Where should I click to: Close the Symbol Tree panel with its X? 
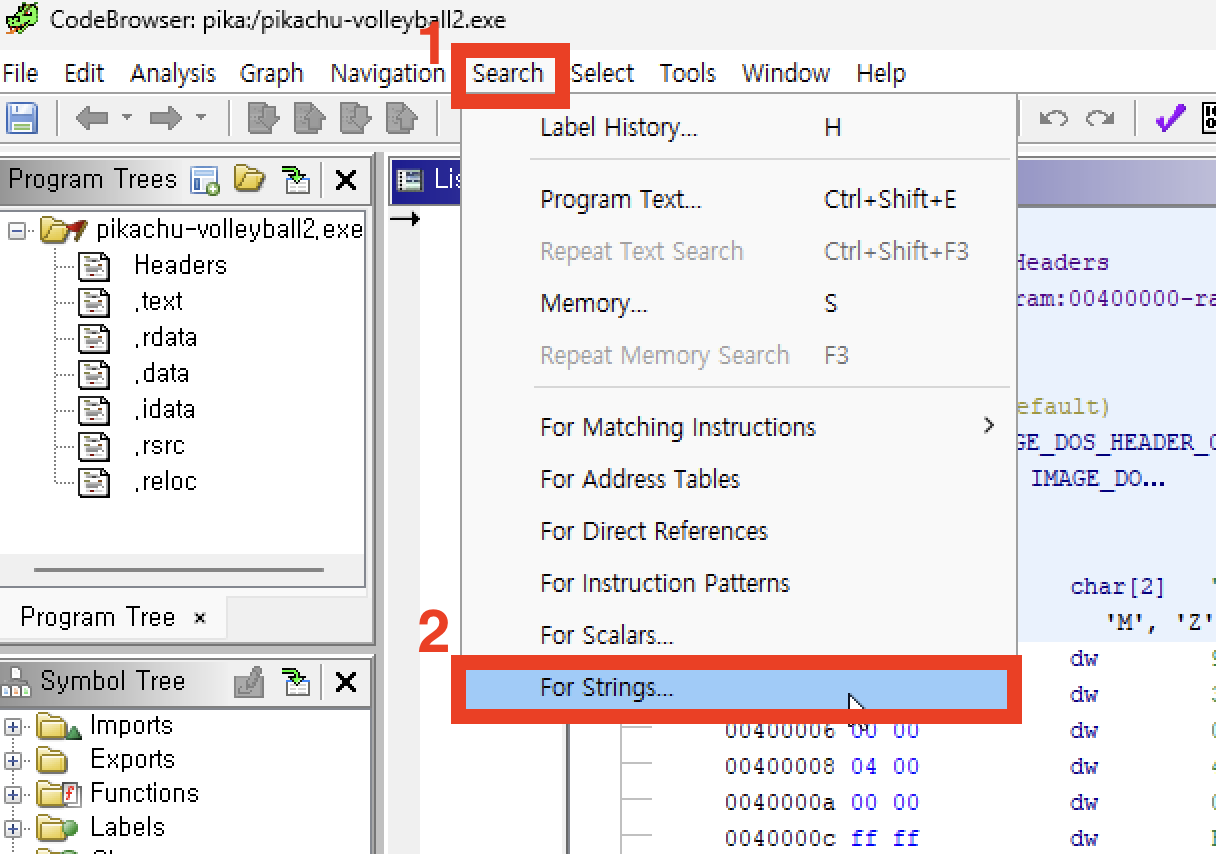click(346, 683)
